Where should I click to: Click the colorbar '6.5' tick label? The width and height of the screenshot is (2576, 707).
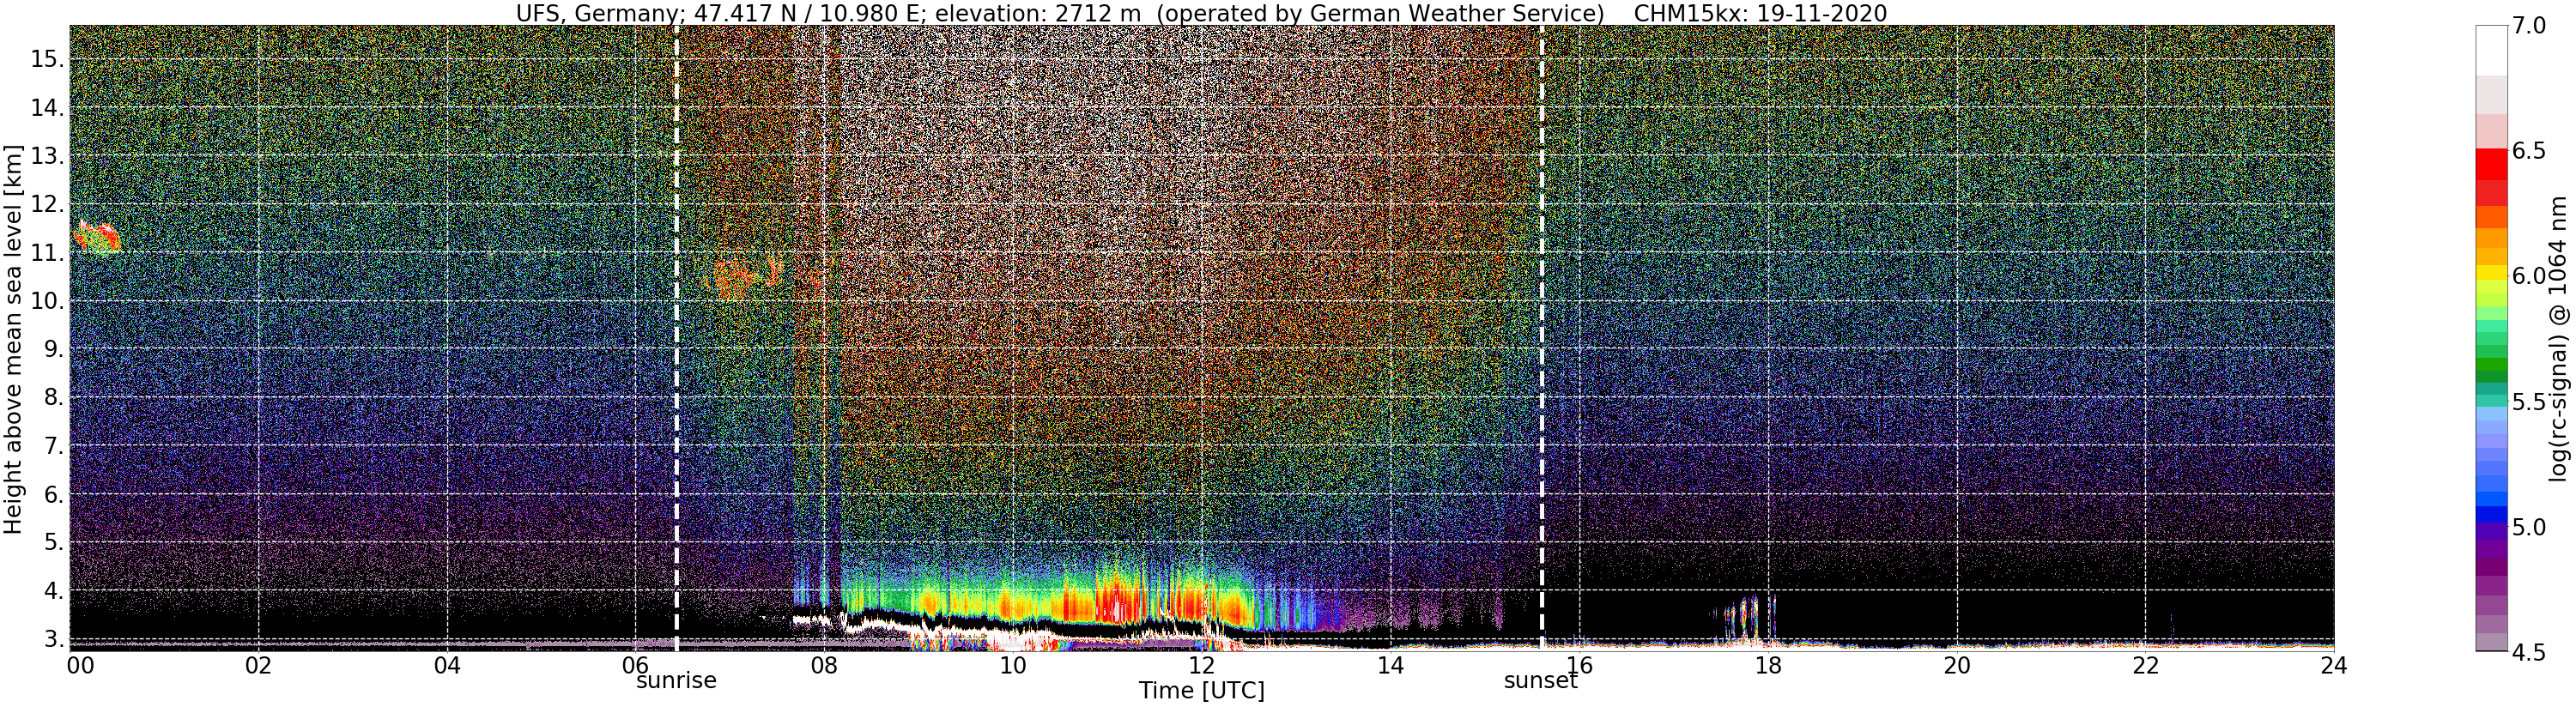click(x=2528, y=151)
